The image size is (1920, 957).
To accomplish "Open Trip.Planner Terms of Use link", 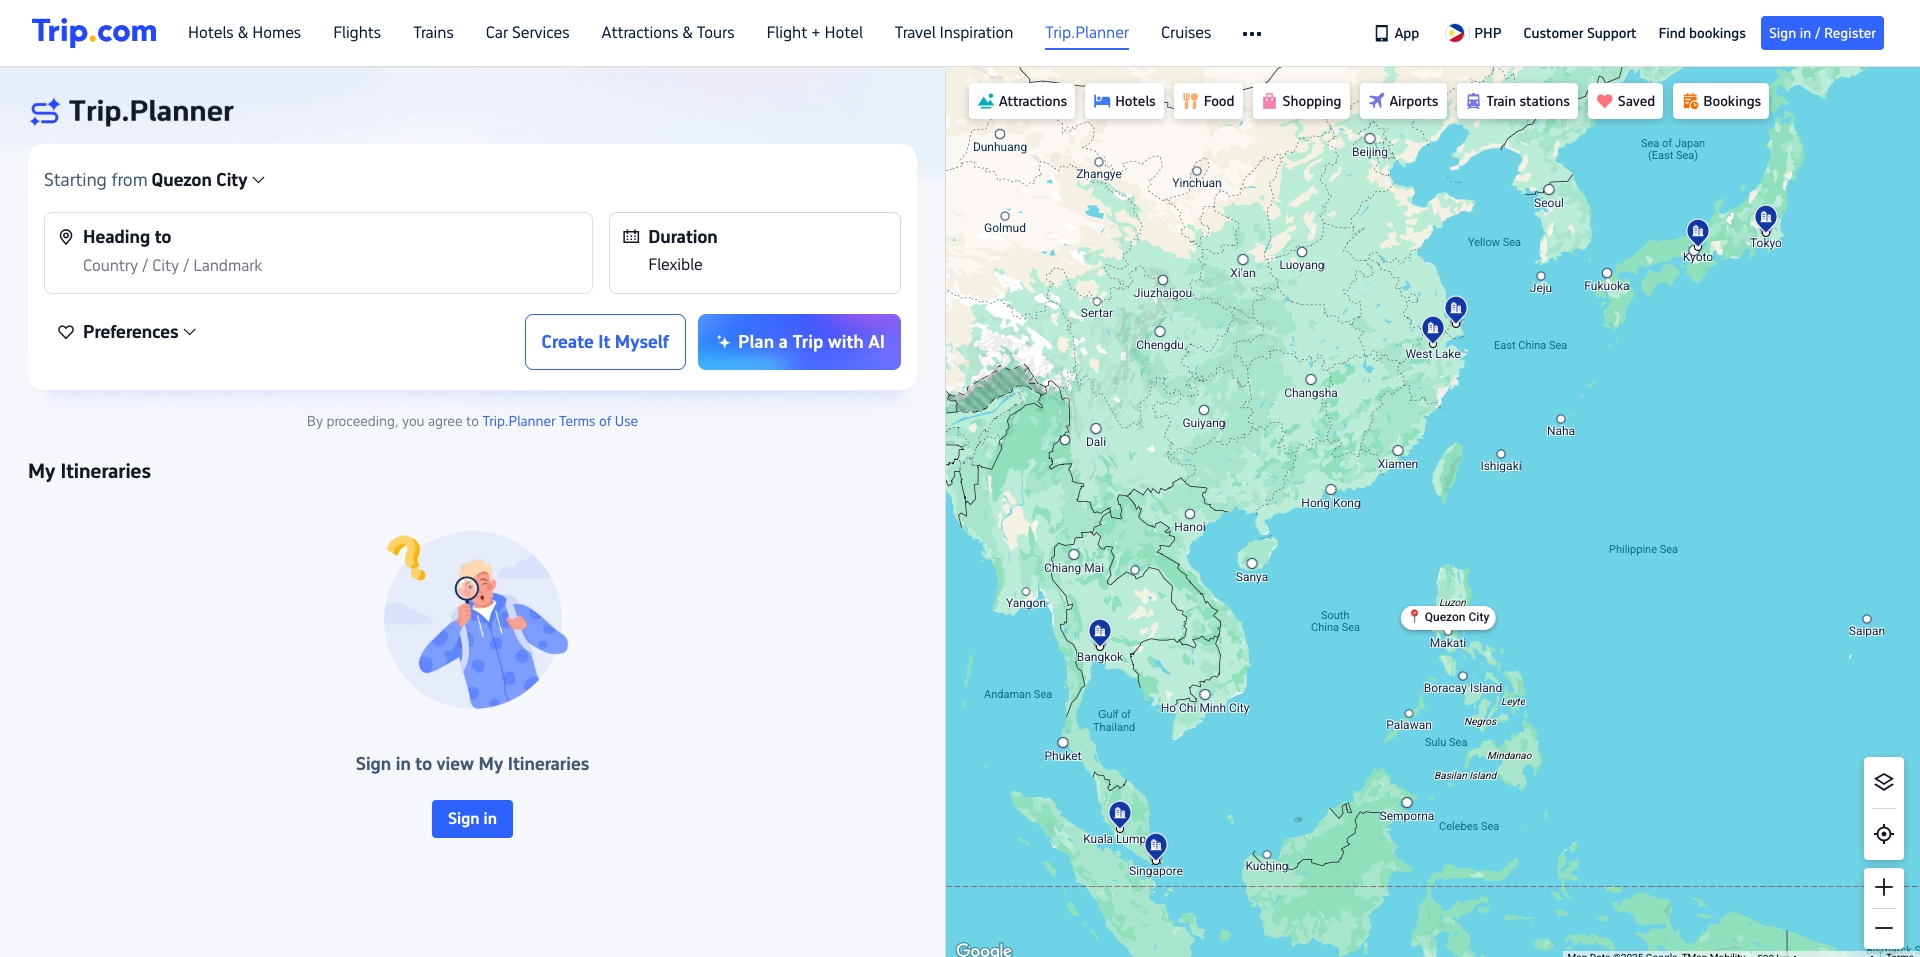I will pos(559,421).
